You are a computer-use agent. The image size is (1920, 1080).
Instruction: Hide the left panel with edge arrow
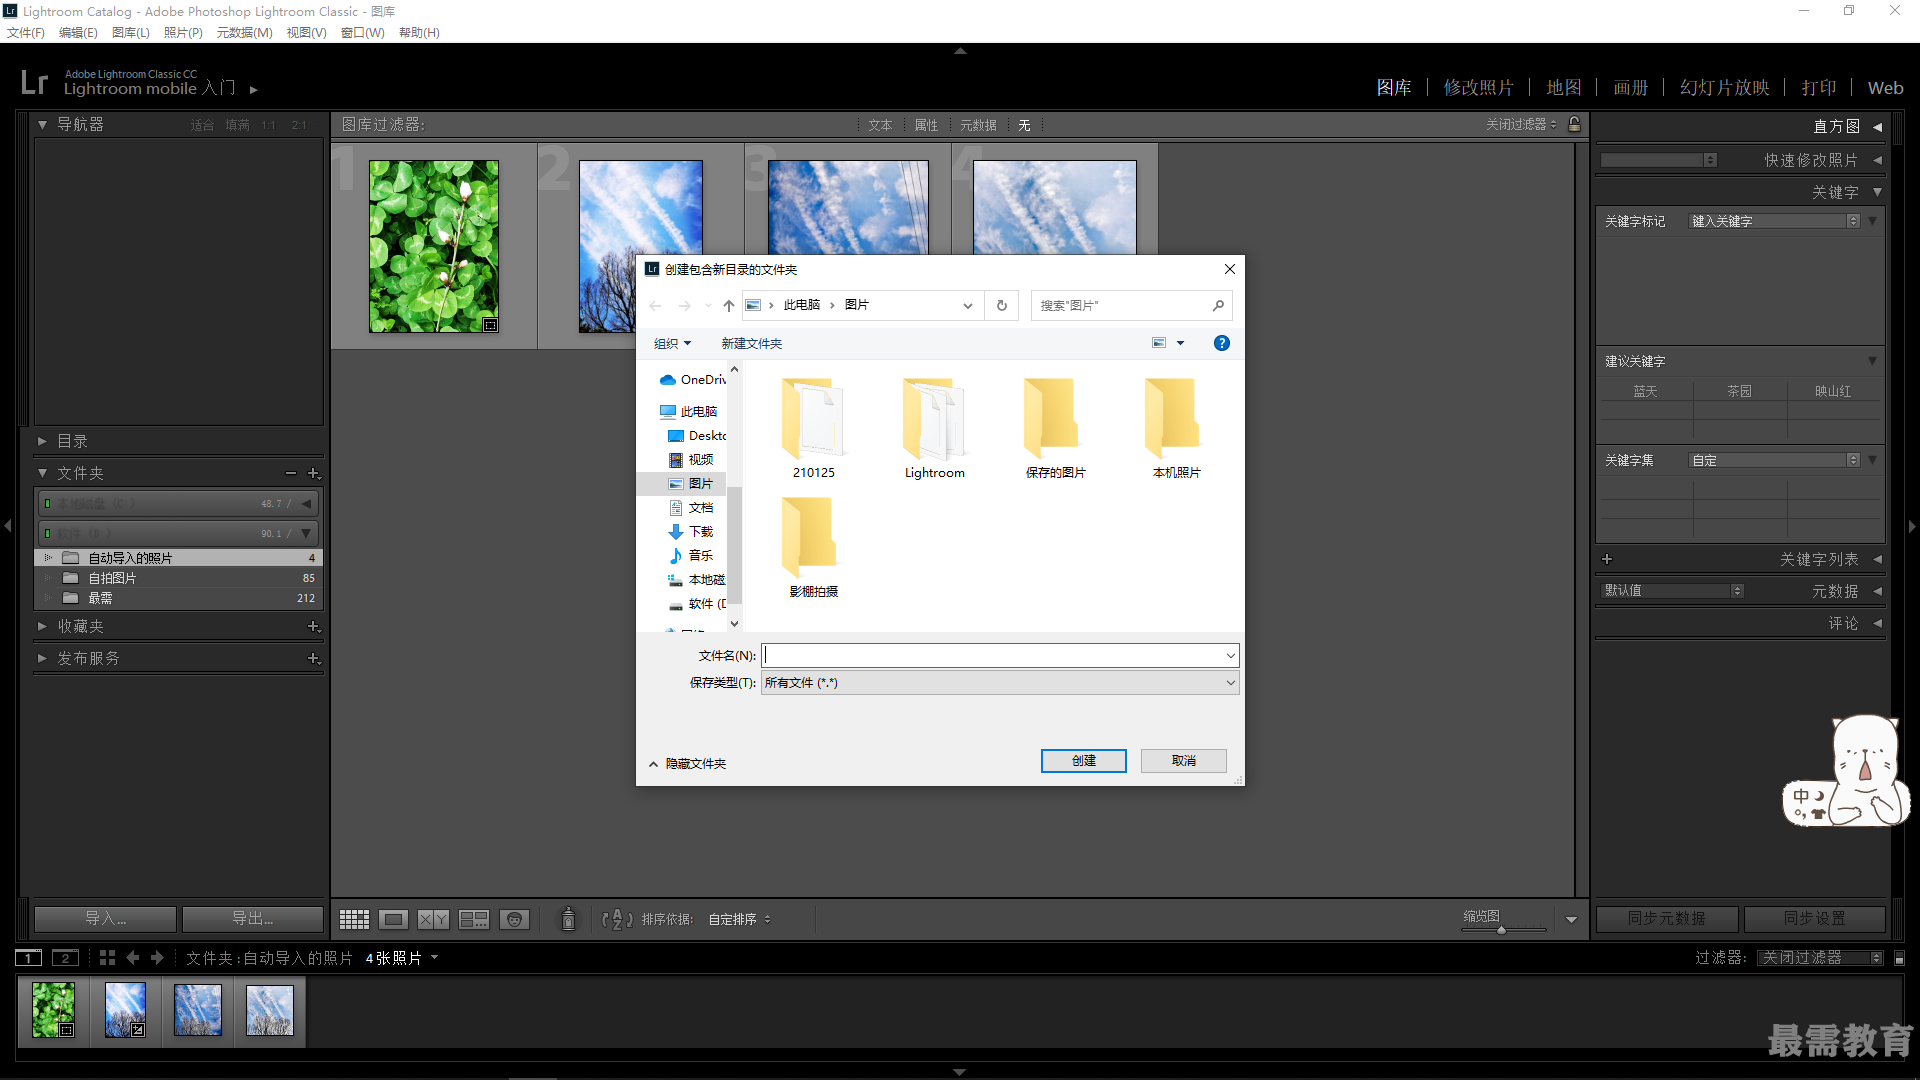pyautogui.click(x=8, y=525)
